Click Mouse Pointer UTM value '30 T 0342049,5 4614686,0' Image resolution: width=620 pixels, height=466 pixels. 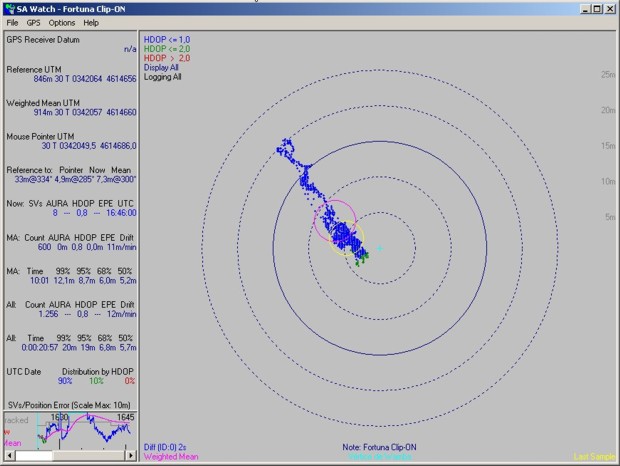click(x=89, y=146)
